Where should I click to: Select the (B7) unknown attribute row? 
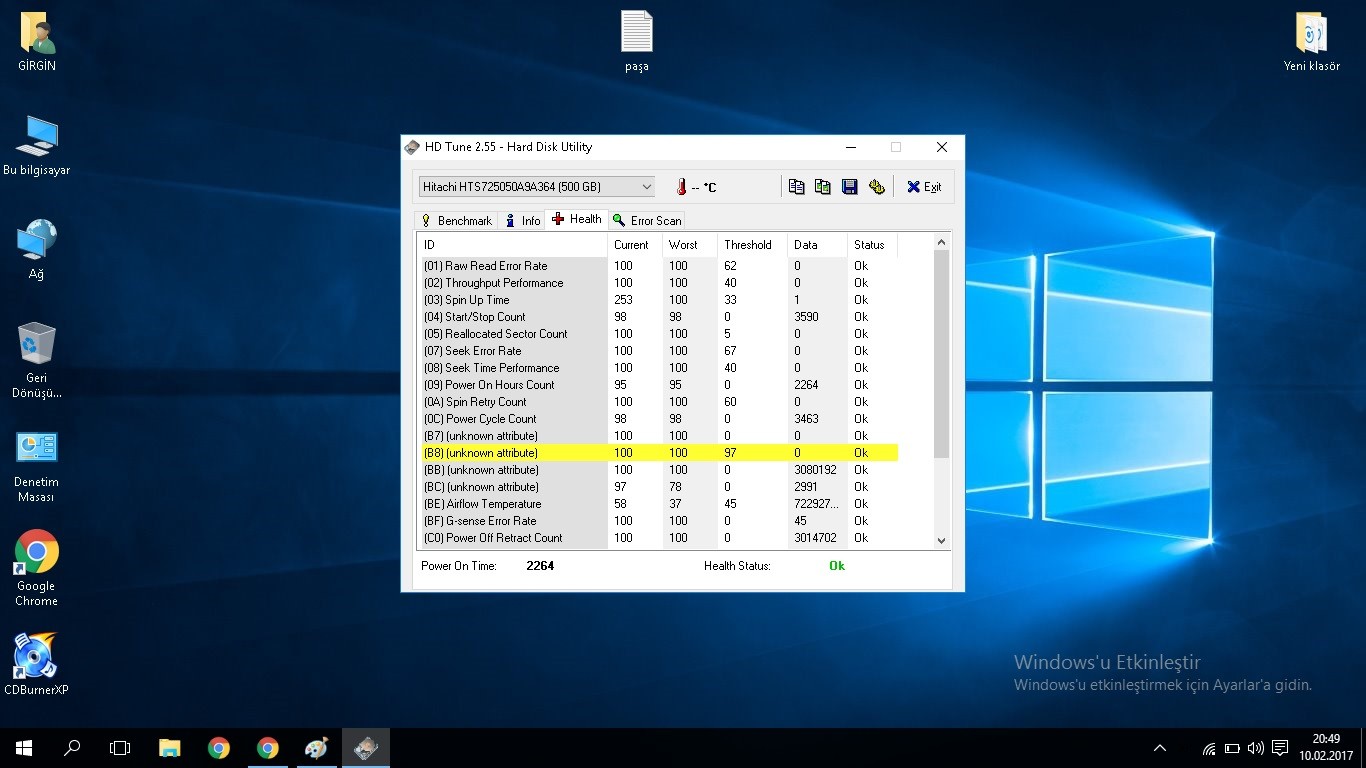[x=658, y=436]
